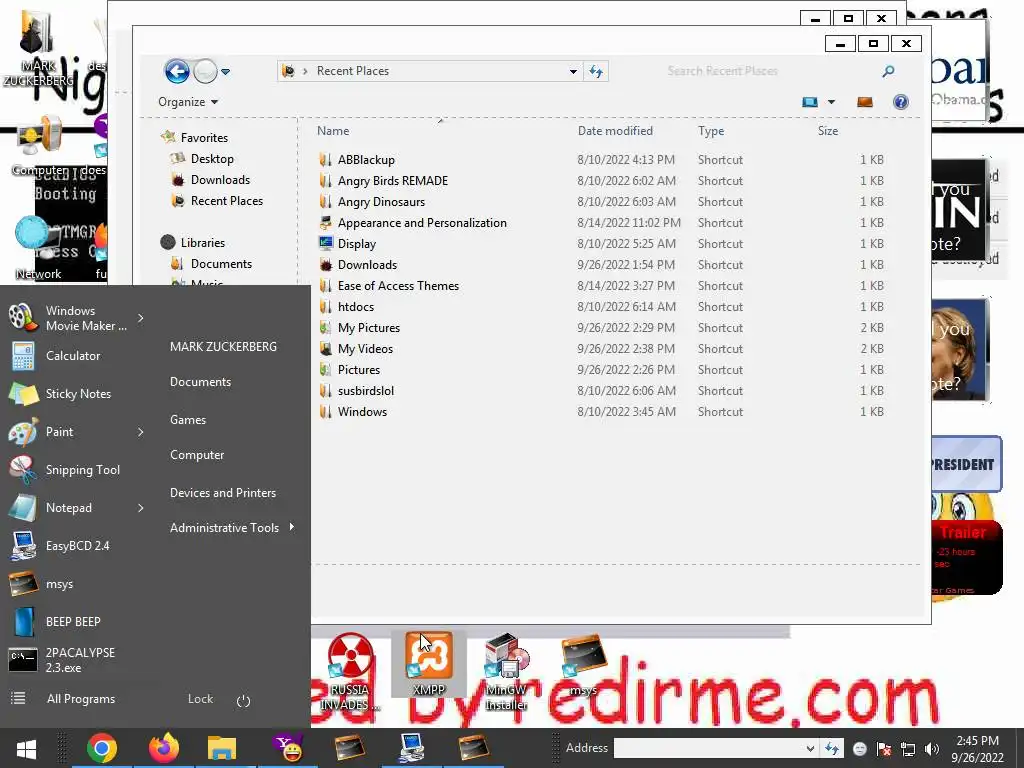Open Devices and Printers
The image size is (1024, 768).
223,493
